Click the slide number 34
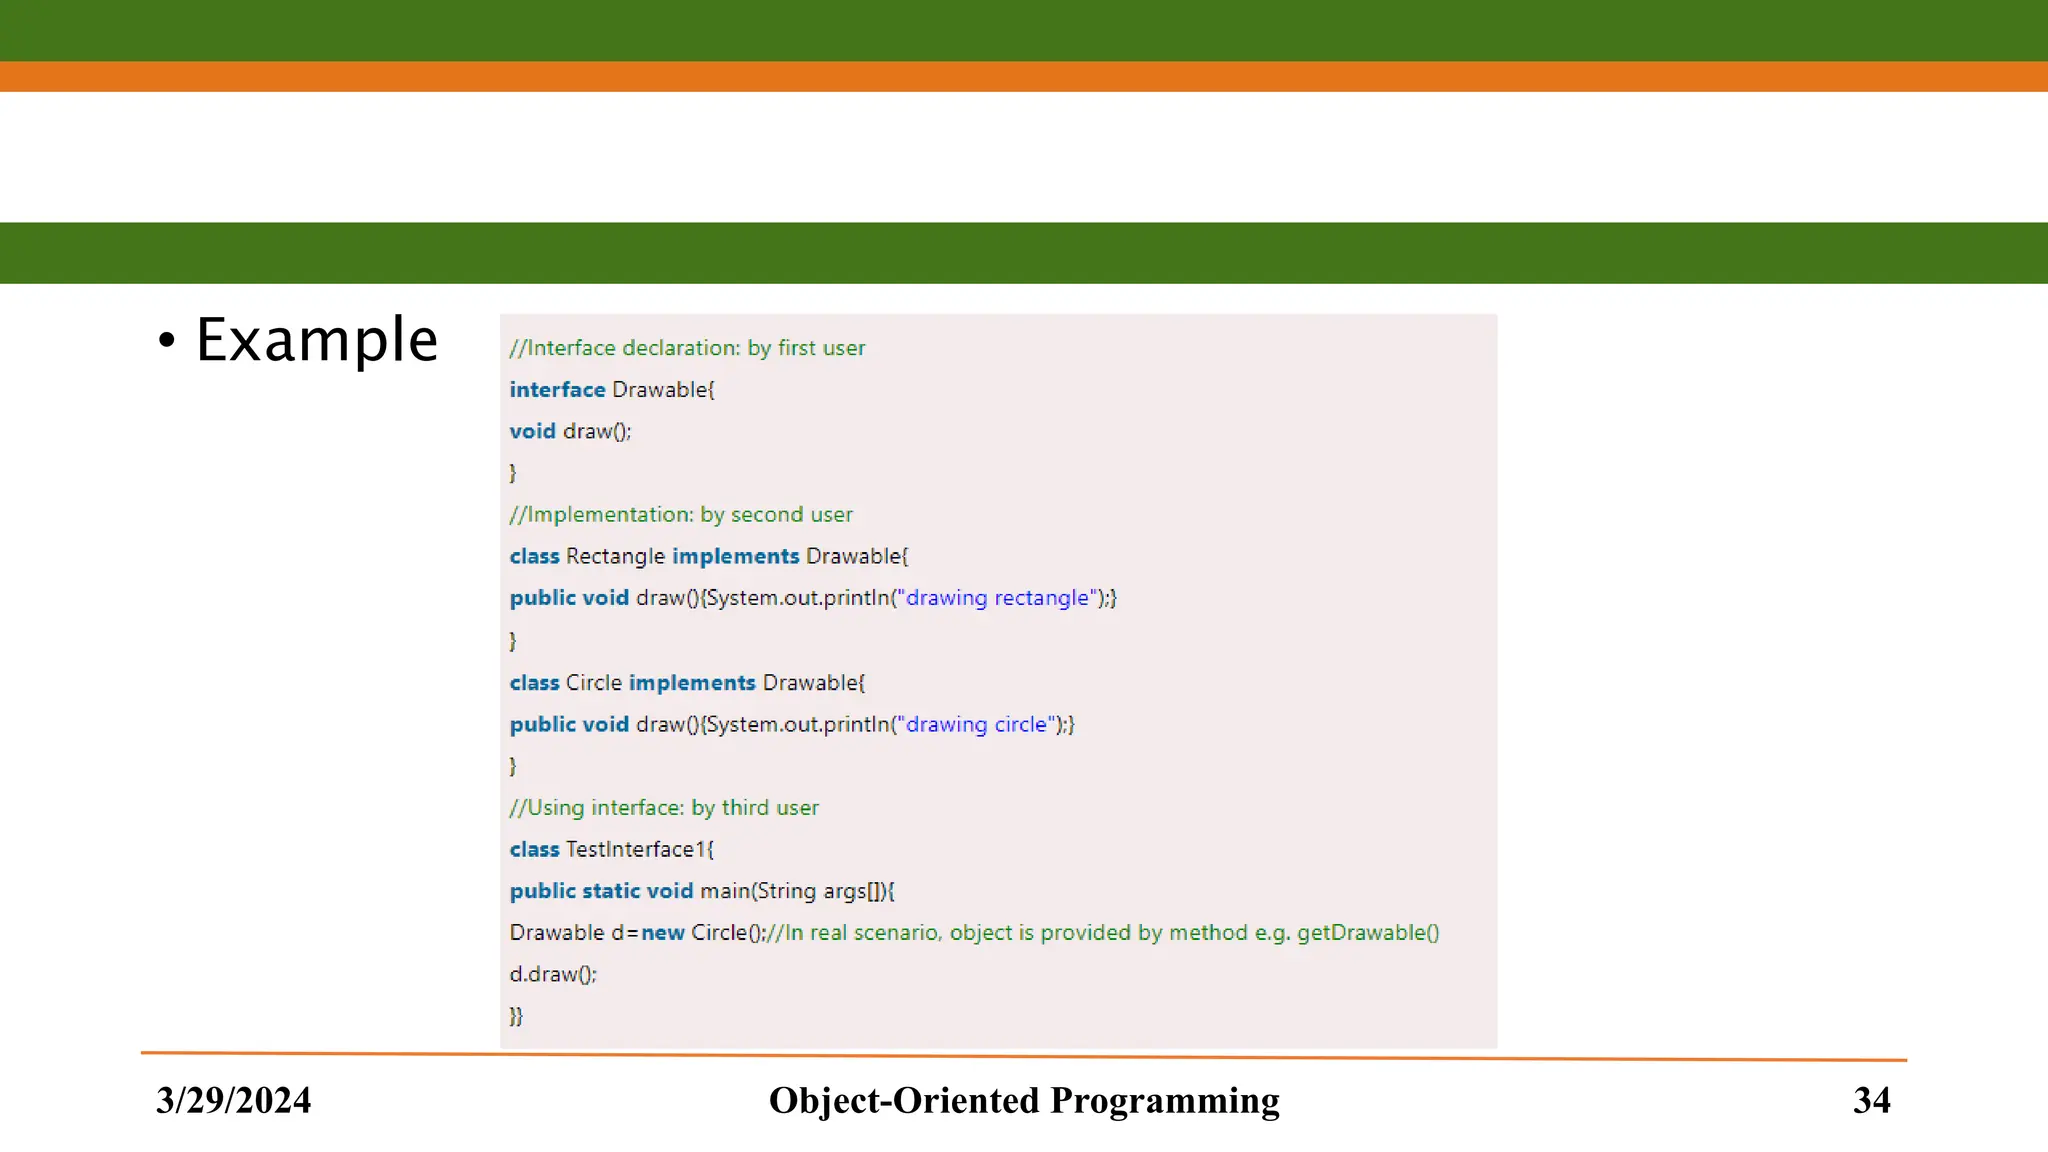The image size is (2048, 1152). click(1871, 1100)
